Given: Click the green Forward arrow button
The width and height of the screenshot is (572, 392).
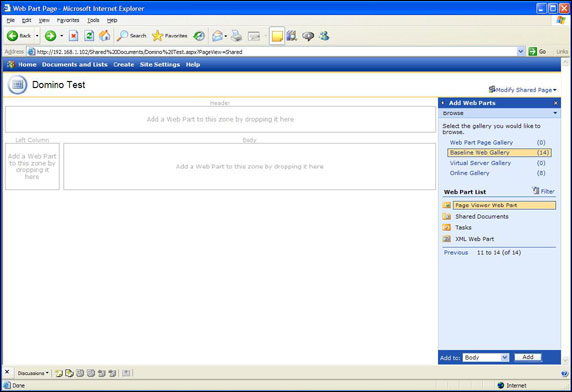Looking at the screenshot, I should click(50, 36).
